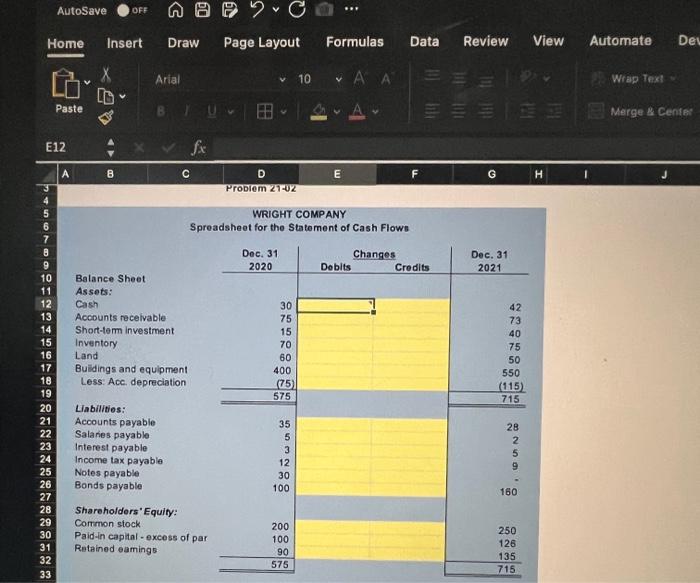Viewport: 700px width, 583px height.
Task: Click the Home icon in title bar
Action: [175, 10]
